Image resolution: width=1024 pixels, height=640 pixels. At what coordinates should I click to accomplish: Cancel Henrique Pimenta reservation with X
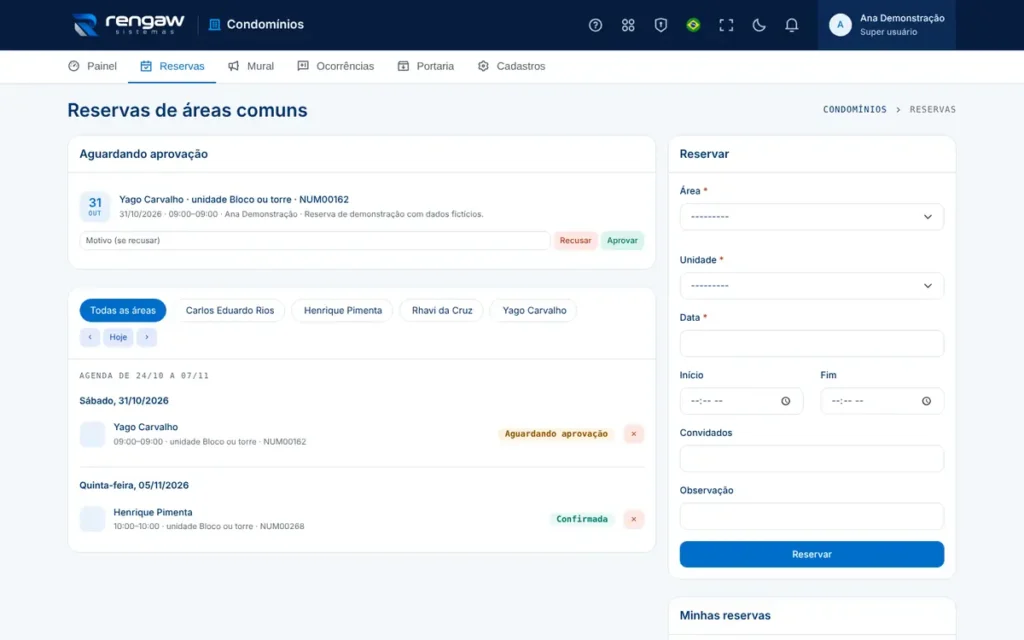pos(633,519)
